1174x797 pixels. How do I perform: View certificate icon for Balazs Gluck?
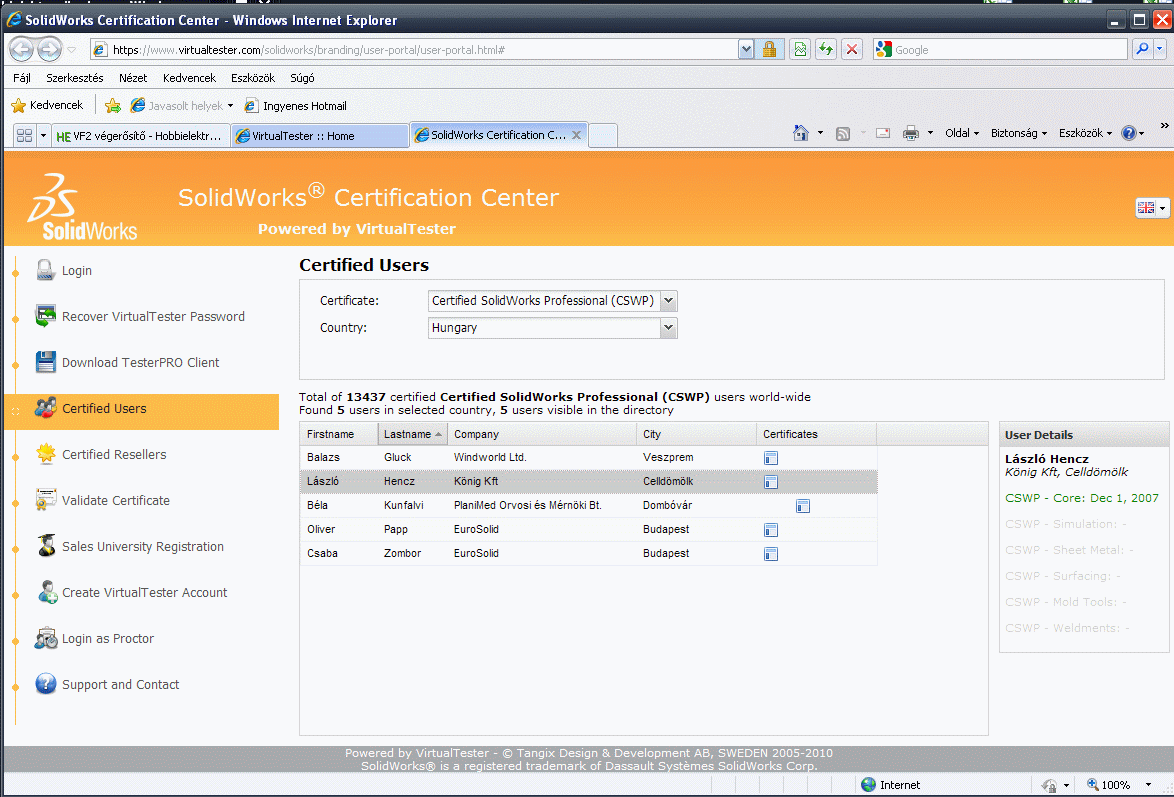(x=770, y=458)
